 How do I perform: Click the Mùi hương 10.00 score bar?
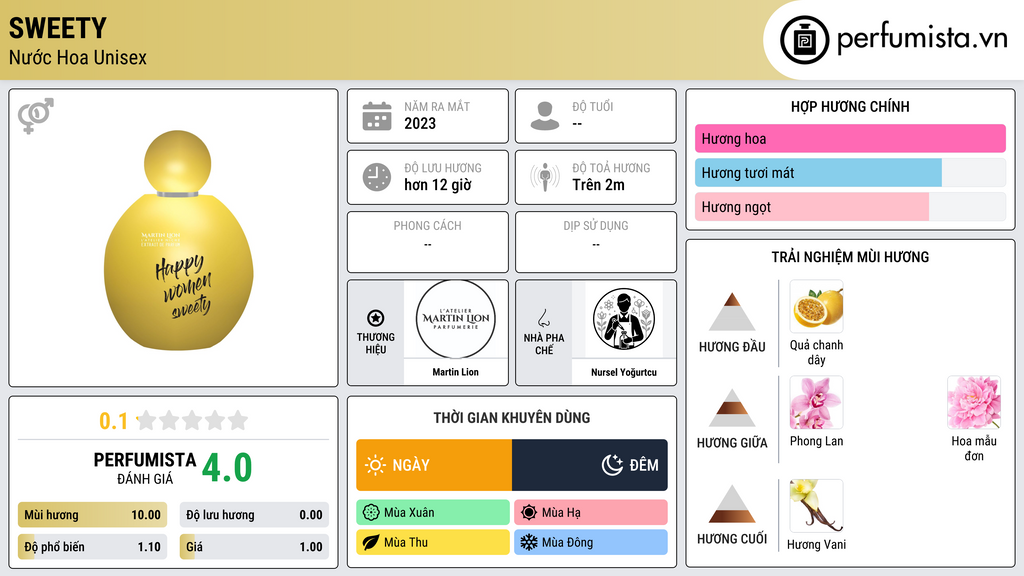click(92, 515)
